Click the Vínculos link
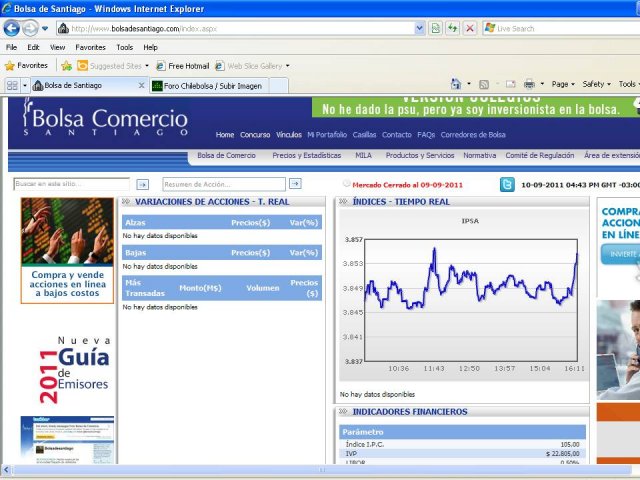Viewport: 640px width, 480px height. [x=289, y=135]
